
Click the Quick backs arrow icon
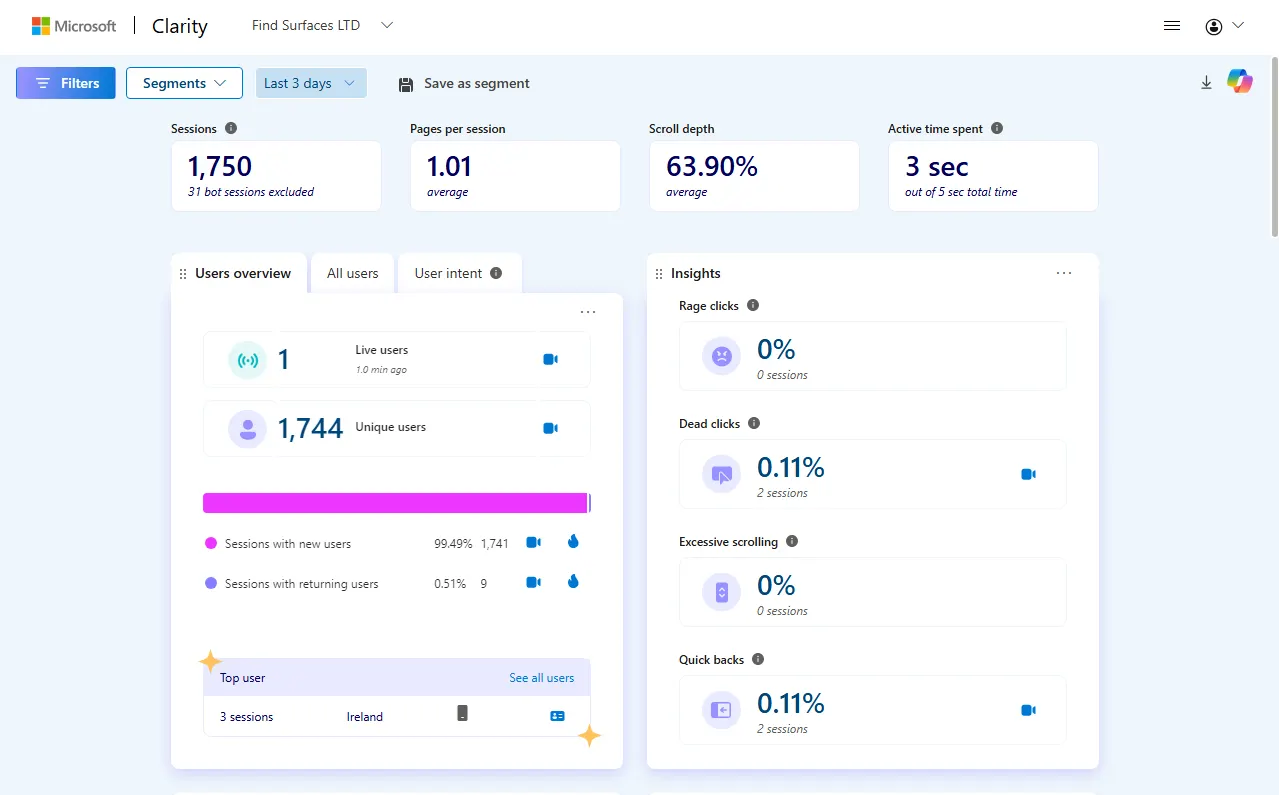(721, 710)
